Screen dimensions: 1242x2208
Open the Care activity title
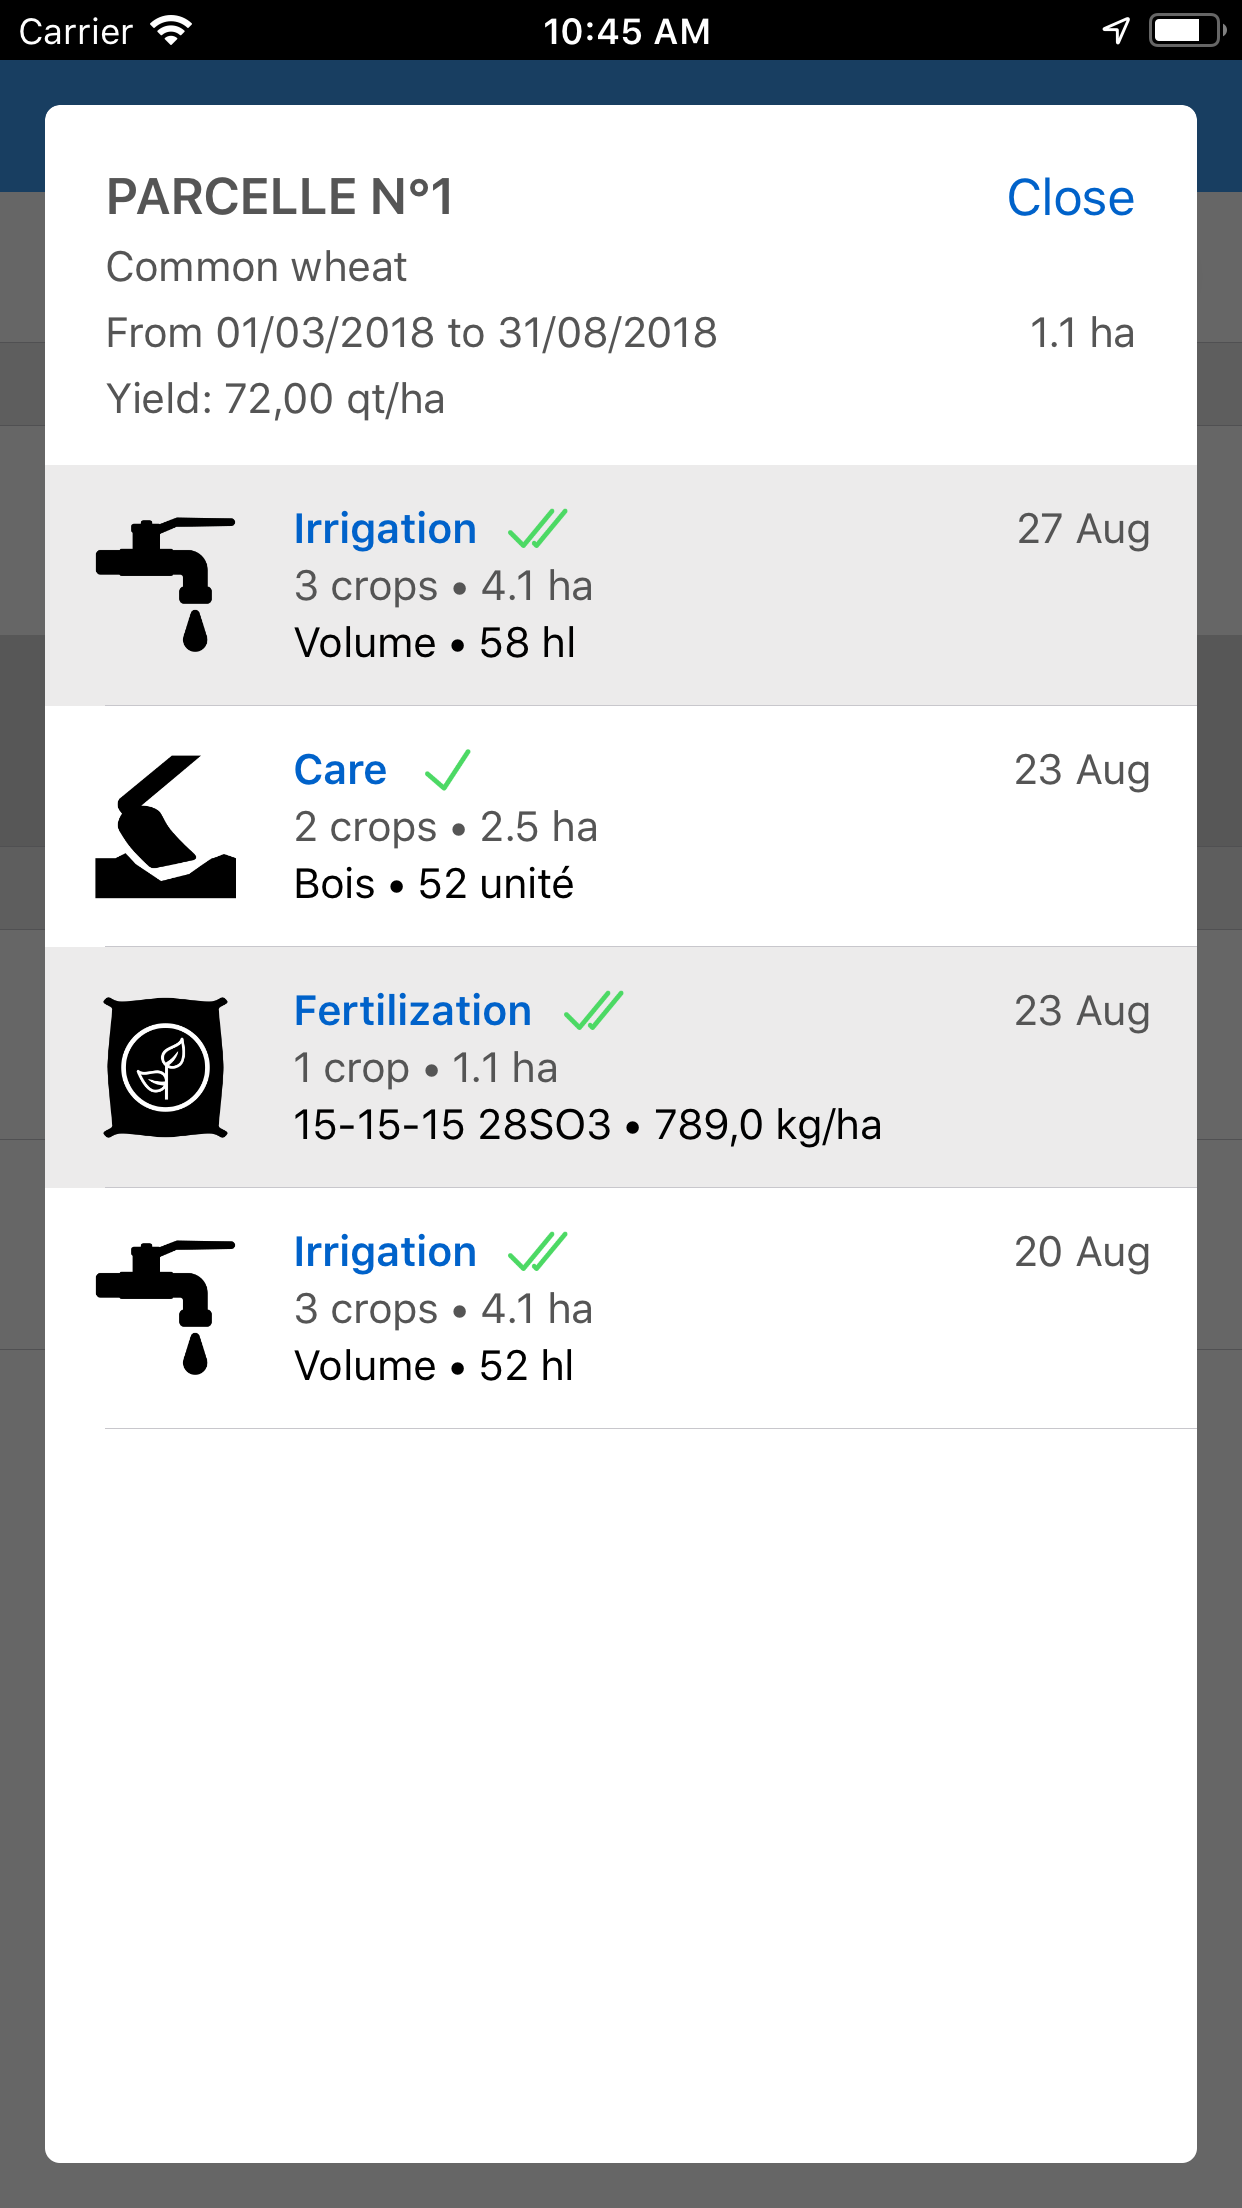point(340,770)
